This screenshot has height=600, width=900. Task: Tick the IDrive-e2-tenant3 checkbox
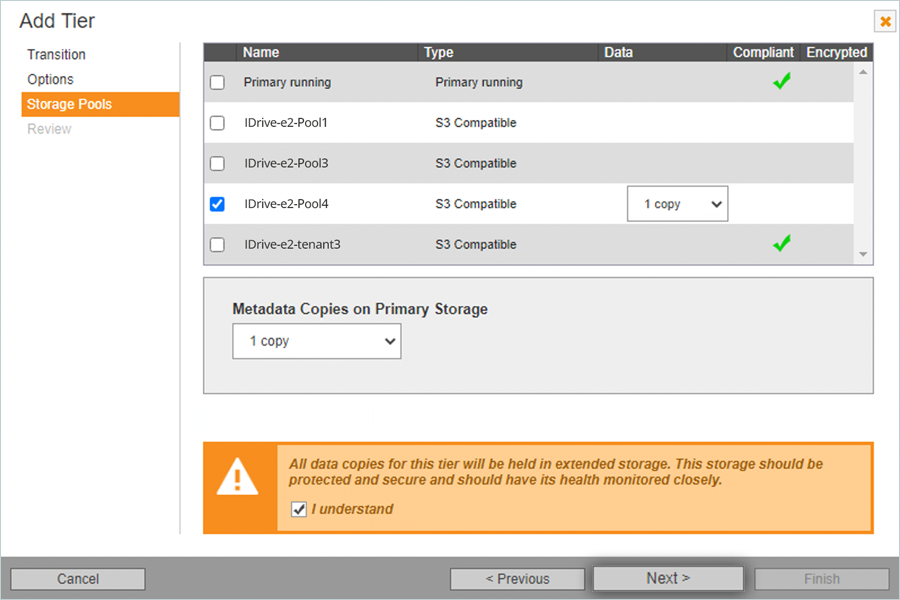[x=217, y=244]
